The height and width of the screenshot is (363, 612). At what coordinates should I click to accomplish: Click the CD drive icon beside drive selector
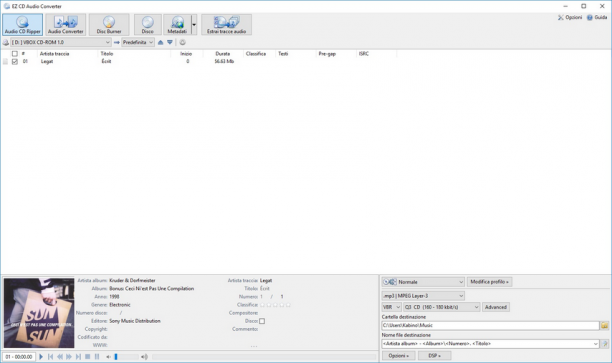(5, 42)
